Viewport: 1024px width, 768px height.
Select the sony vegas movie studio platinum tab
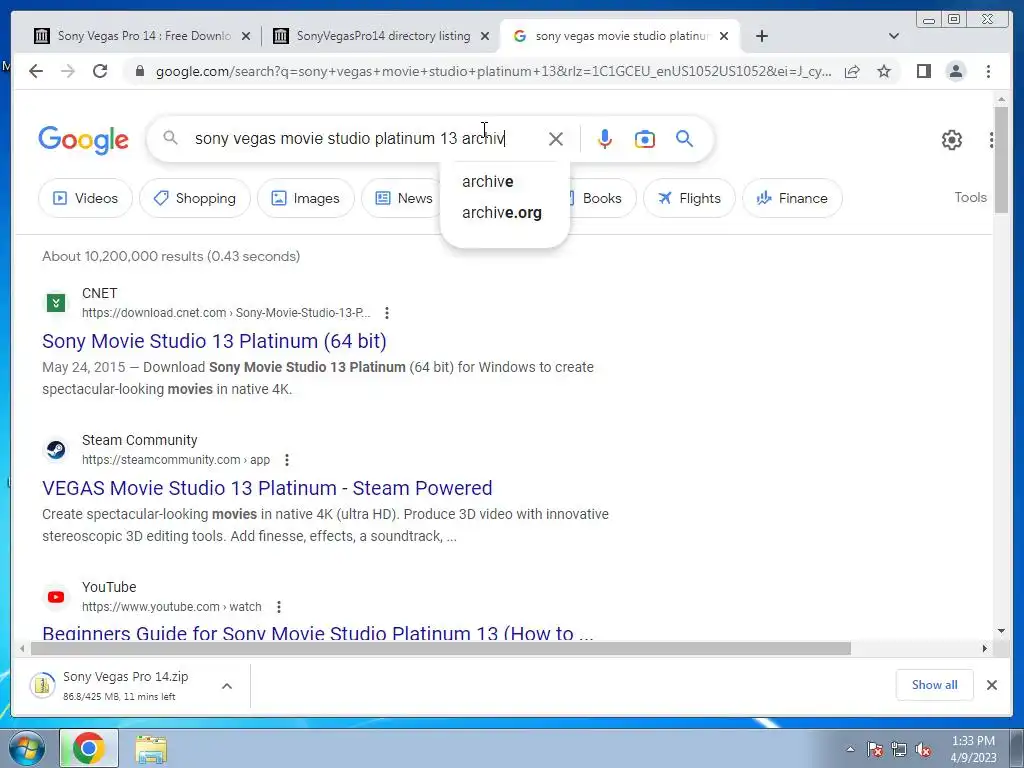(x=620, y=36)
